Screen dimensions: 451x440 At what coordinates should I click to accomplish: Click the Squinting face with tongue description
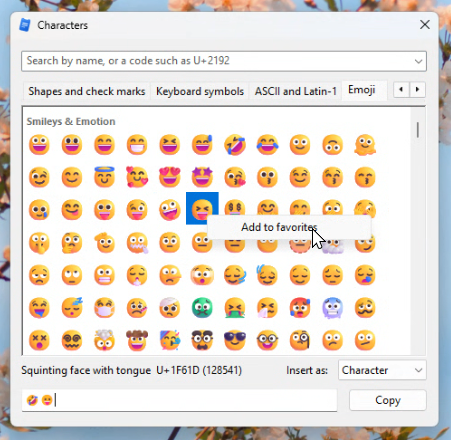point(86,370)
